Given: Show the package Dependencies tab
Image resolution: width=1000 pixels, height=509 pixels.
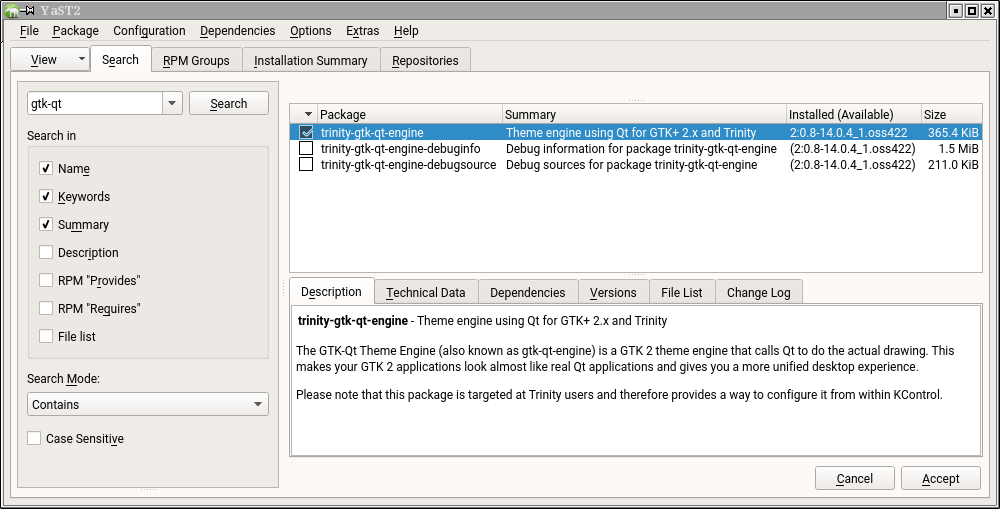Looking at the screenshot, I should click(528, 293).
